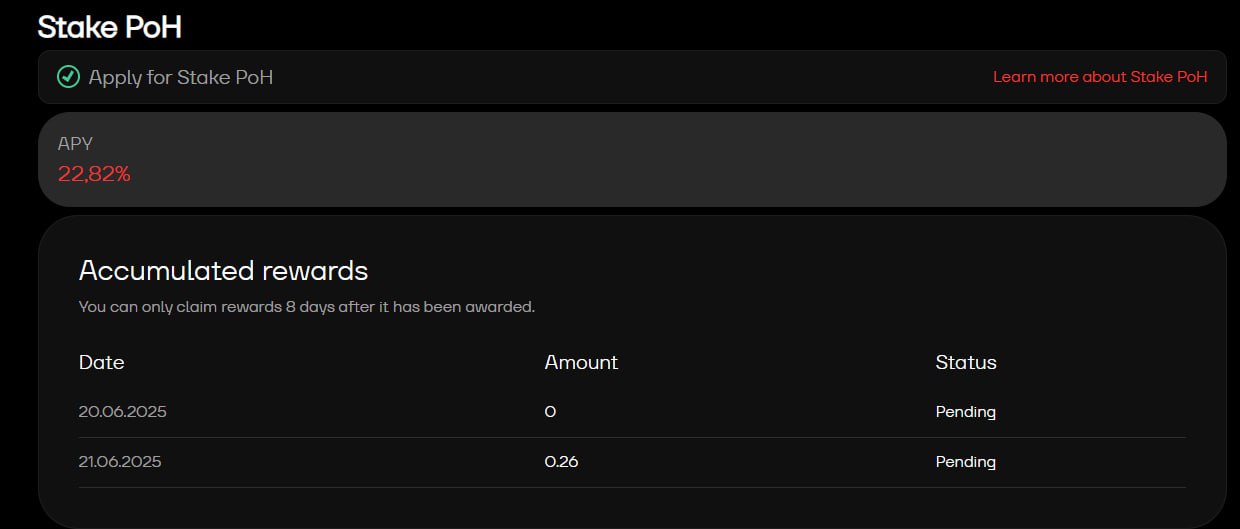This screenshot has width=1240, height=529.
Task: Click blank middle of Apply for Stake PoH bar
Action: tap(630, 77)
